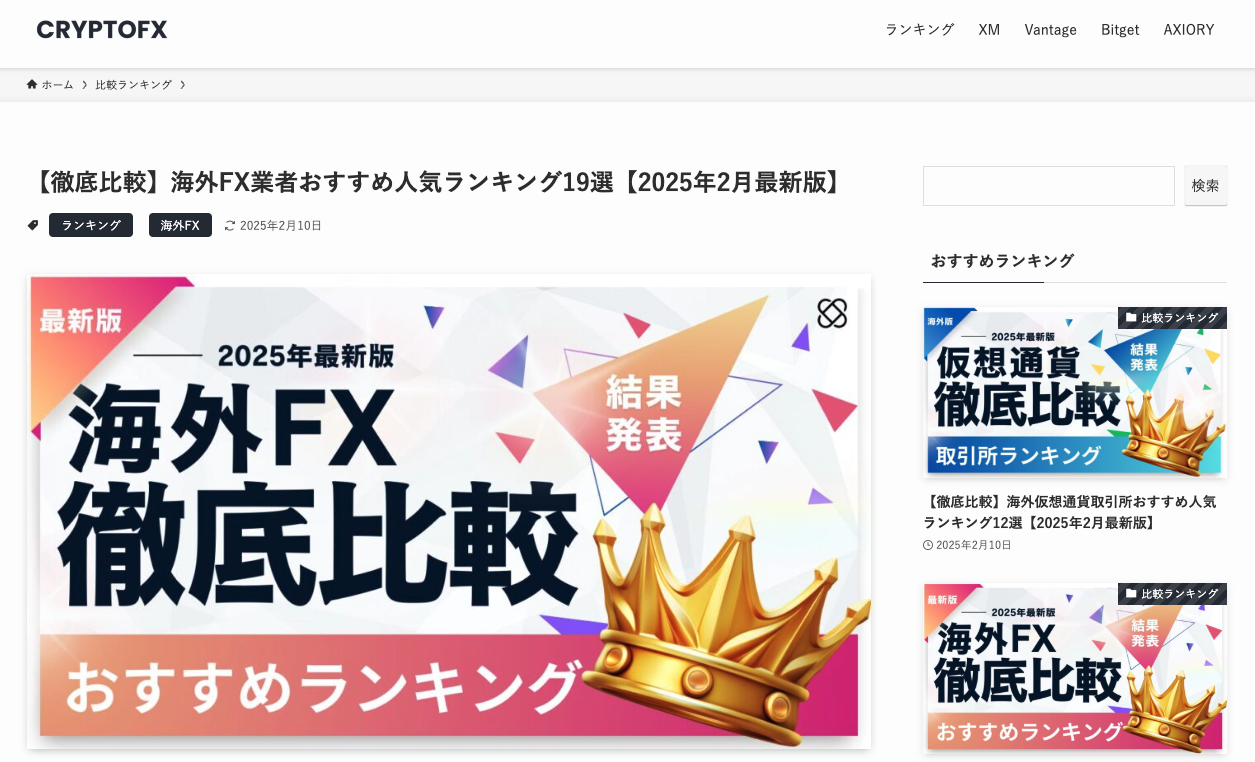Open the 仮想通貨徹底比較 sidebar thumbnail

(x=1075, y=392)
